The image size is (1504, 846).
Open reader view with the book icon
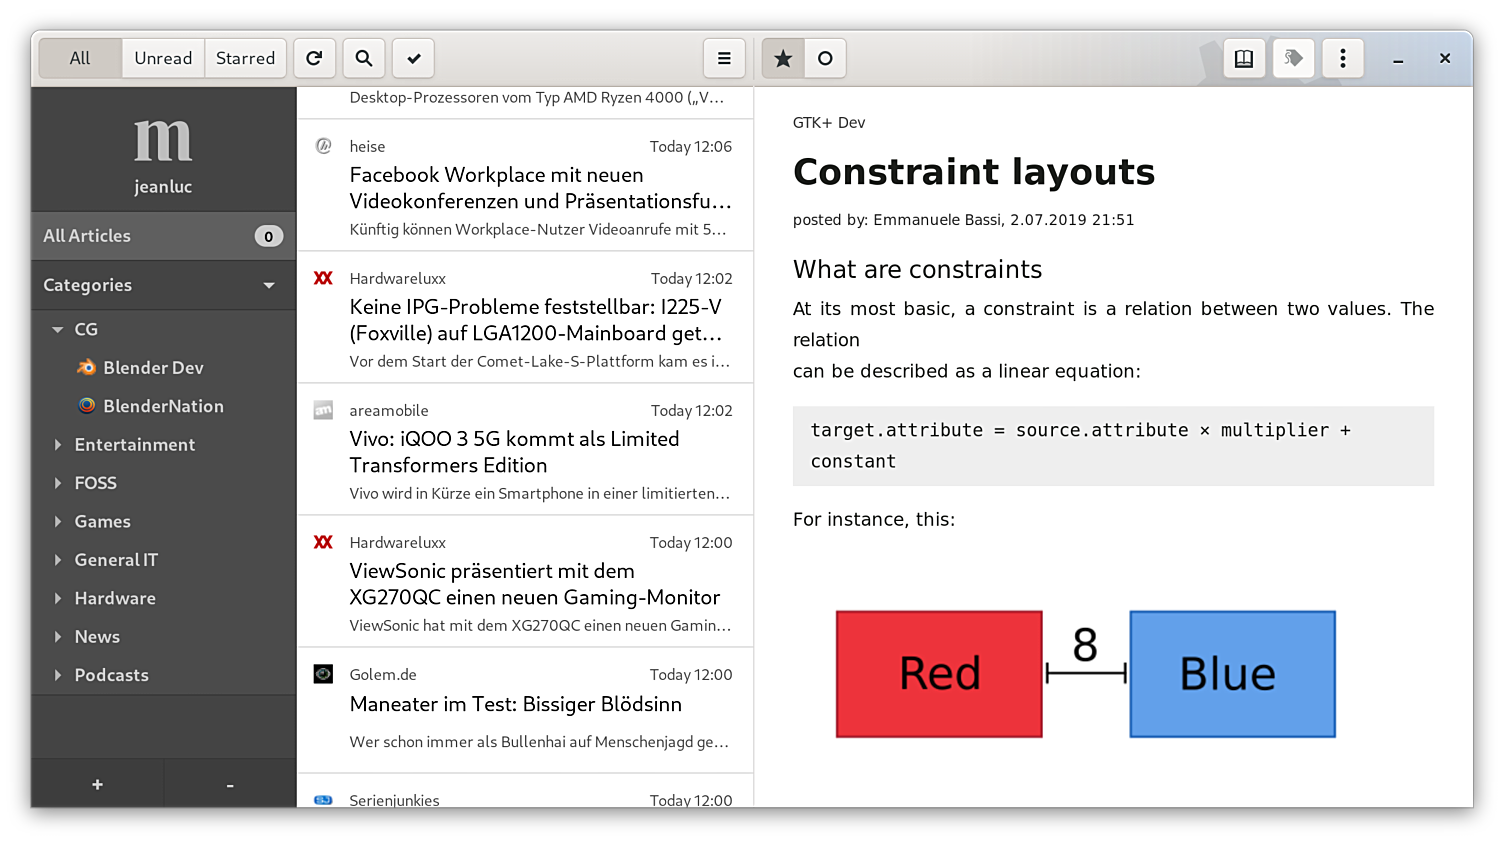tap(1244, 58)
